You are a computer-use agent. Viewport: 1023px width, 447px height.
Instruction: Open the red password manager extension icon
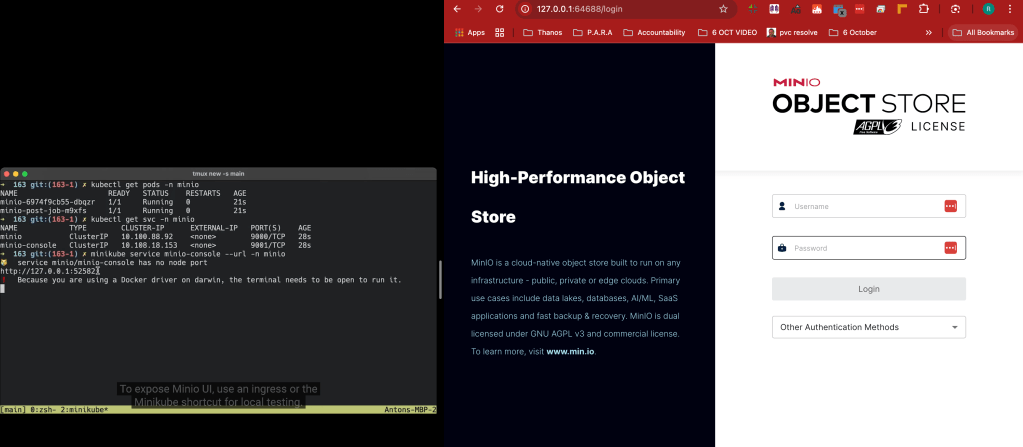860,9
